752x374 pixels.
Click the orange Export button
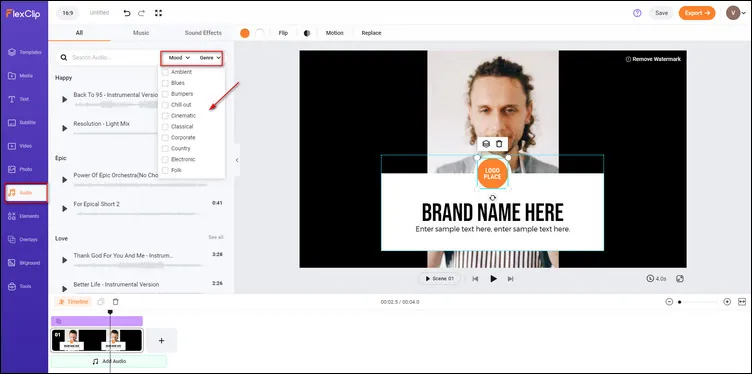click(x=697, y=13)
